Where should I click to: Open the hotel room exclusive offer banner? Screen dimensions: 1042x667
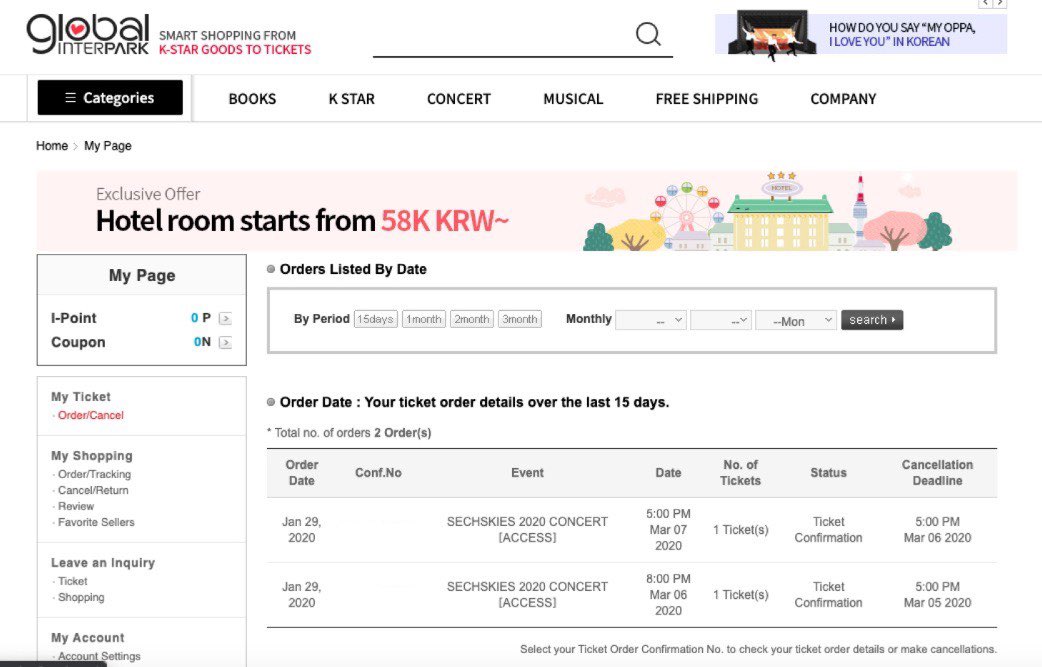526,211
